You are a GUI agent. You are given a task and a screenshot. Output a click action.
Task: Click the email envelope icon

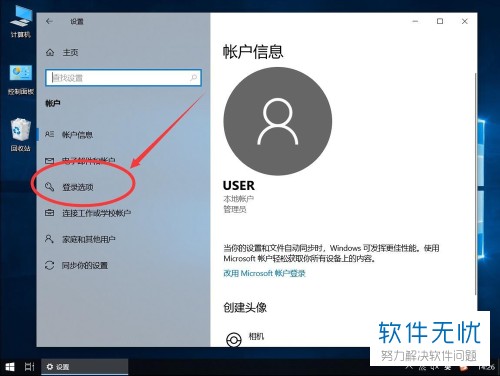pos(49,161)
